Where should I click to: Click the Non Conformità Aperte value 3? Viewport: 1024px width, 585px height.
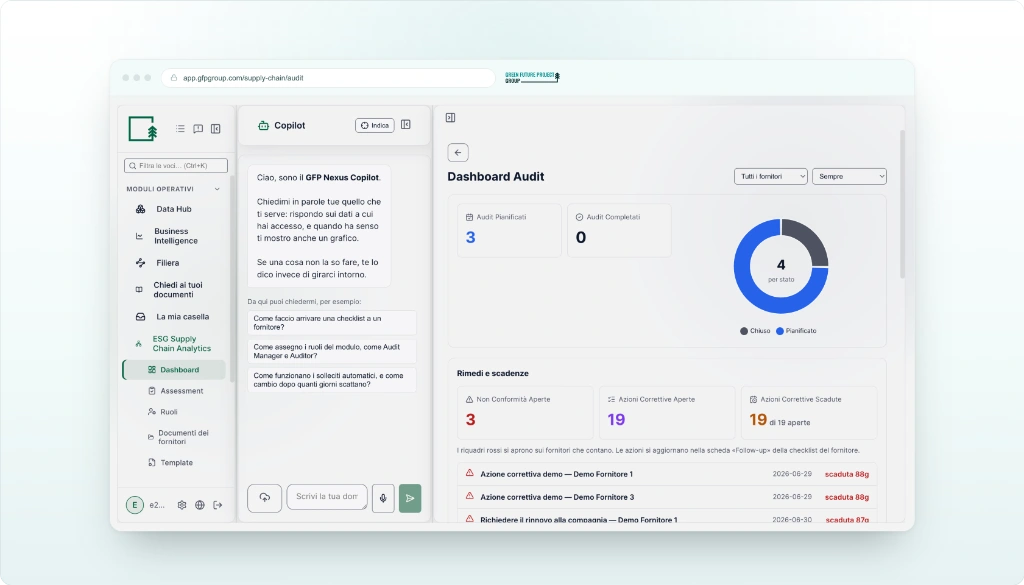[x=470, y=420]
